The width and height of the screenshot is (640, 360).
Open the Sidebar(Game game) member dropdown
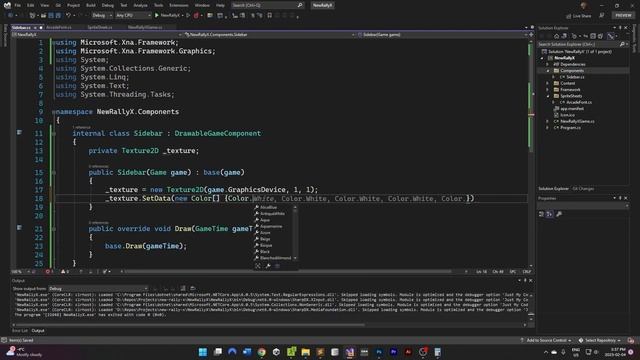pos(442,35)
